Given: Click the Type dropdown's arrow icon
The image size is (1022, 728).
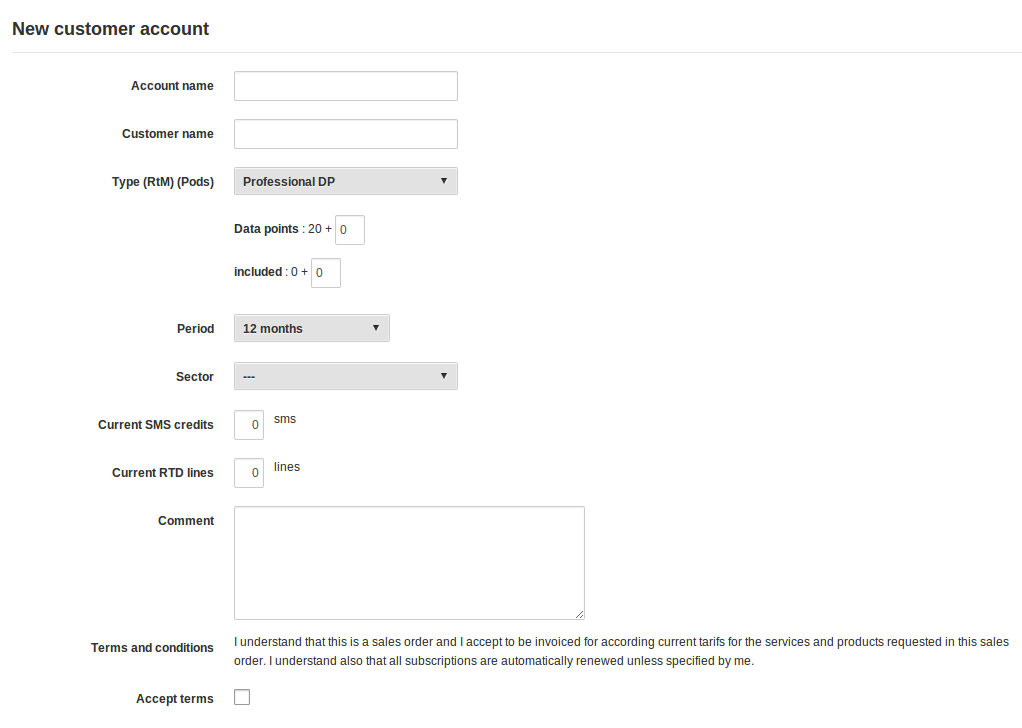Looking at the screenshot, I should [x=444, y=181].
